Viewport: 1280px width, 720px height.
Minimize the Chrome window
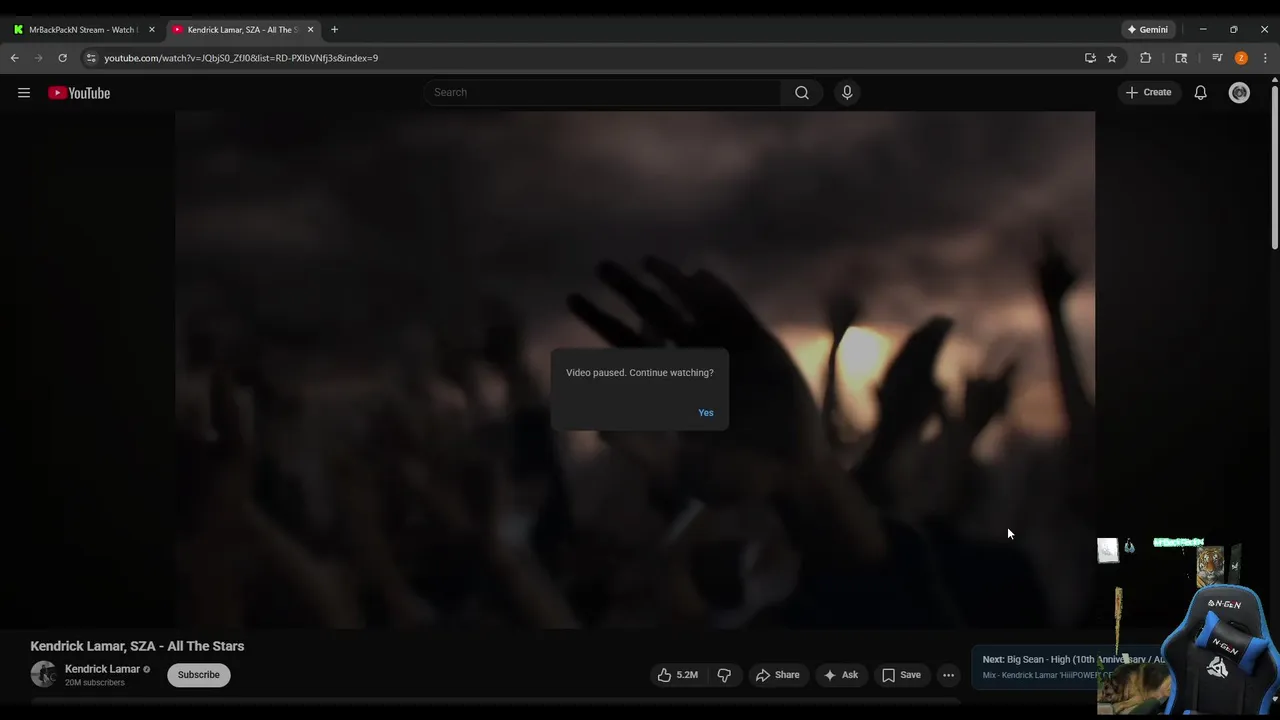click(x=1203, y=30)
